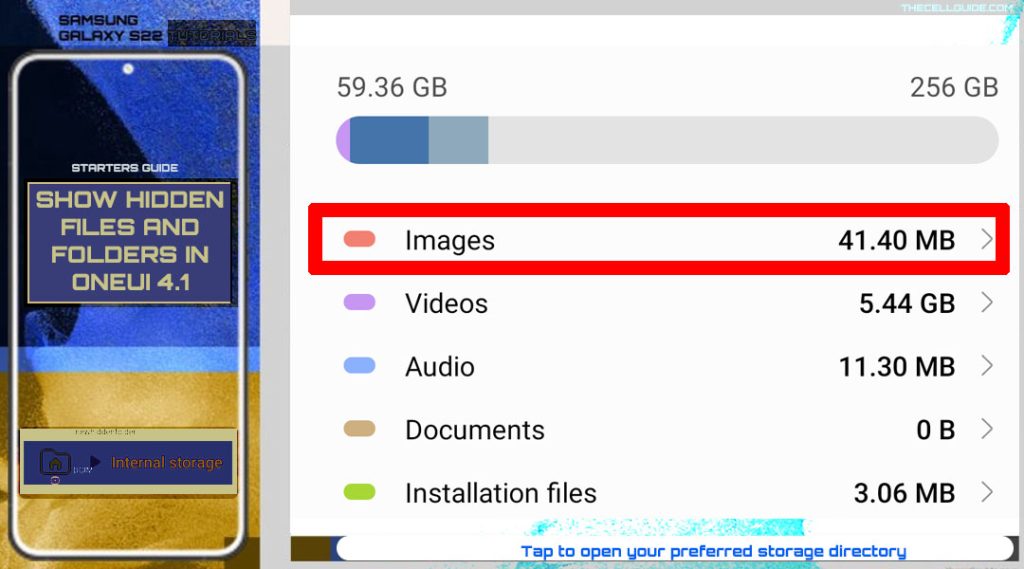Screen dimensions: 1024x569
Task: Expand Audio using its chevron arrow
Action: tap(987, 365)
